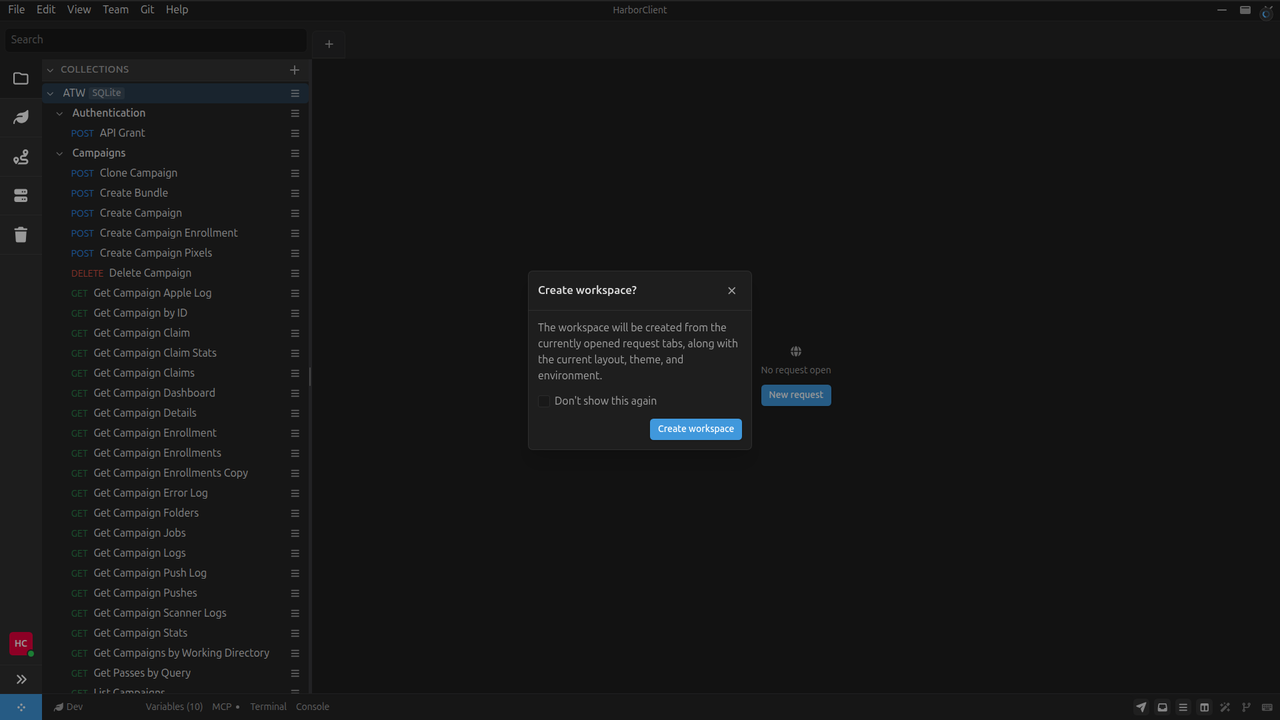Collapse the COLLECTIONS section
Screen dimensions: 1280x720
(x=50, y=70)
